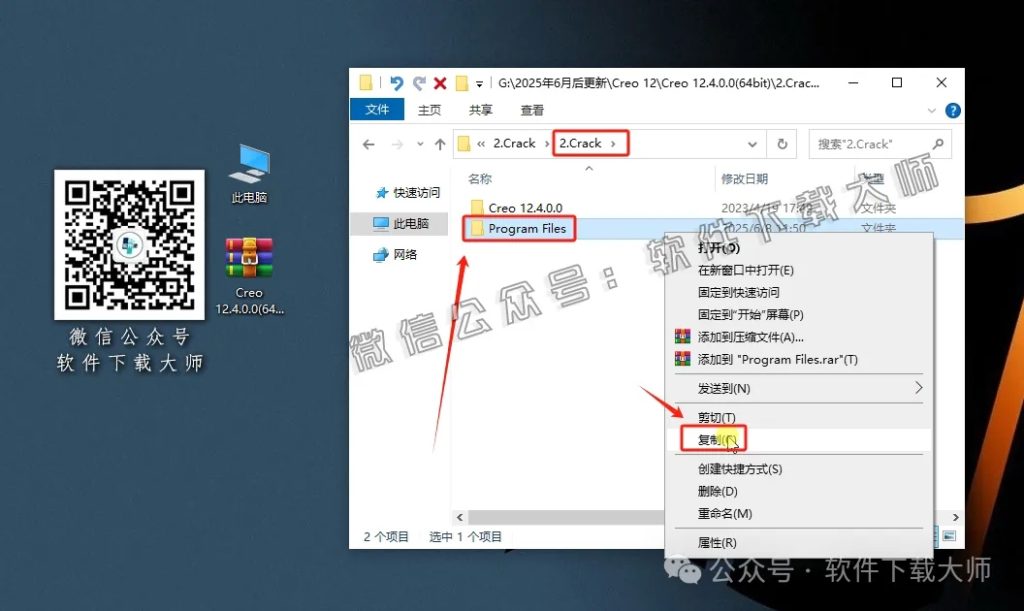The height and width of the screenshot is (611, 1024).
Task: Open the address bar history dropdown
Action: (752, 144)
